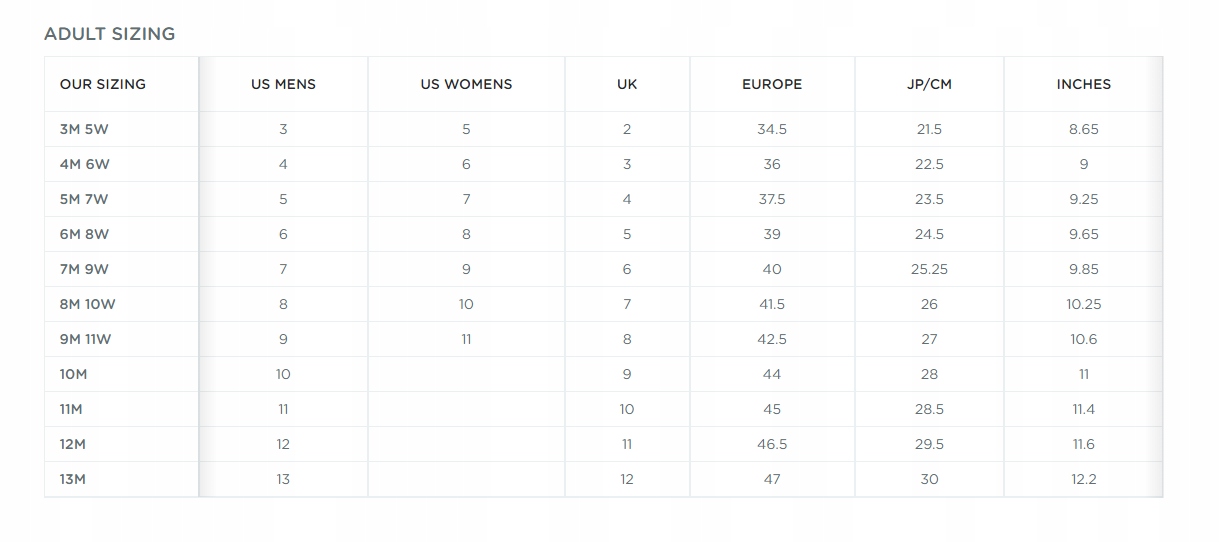Viewport: 1220px width, 542px height.
Task: Click Europe size 34.5 cell
Action: 772,130
